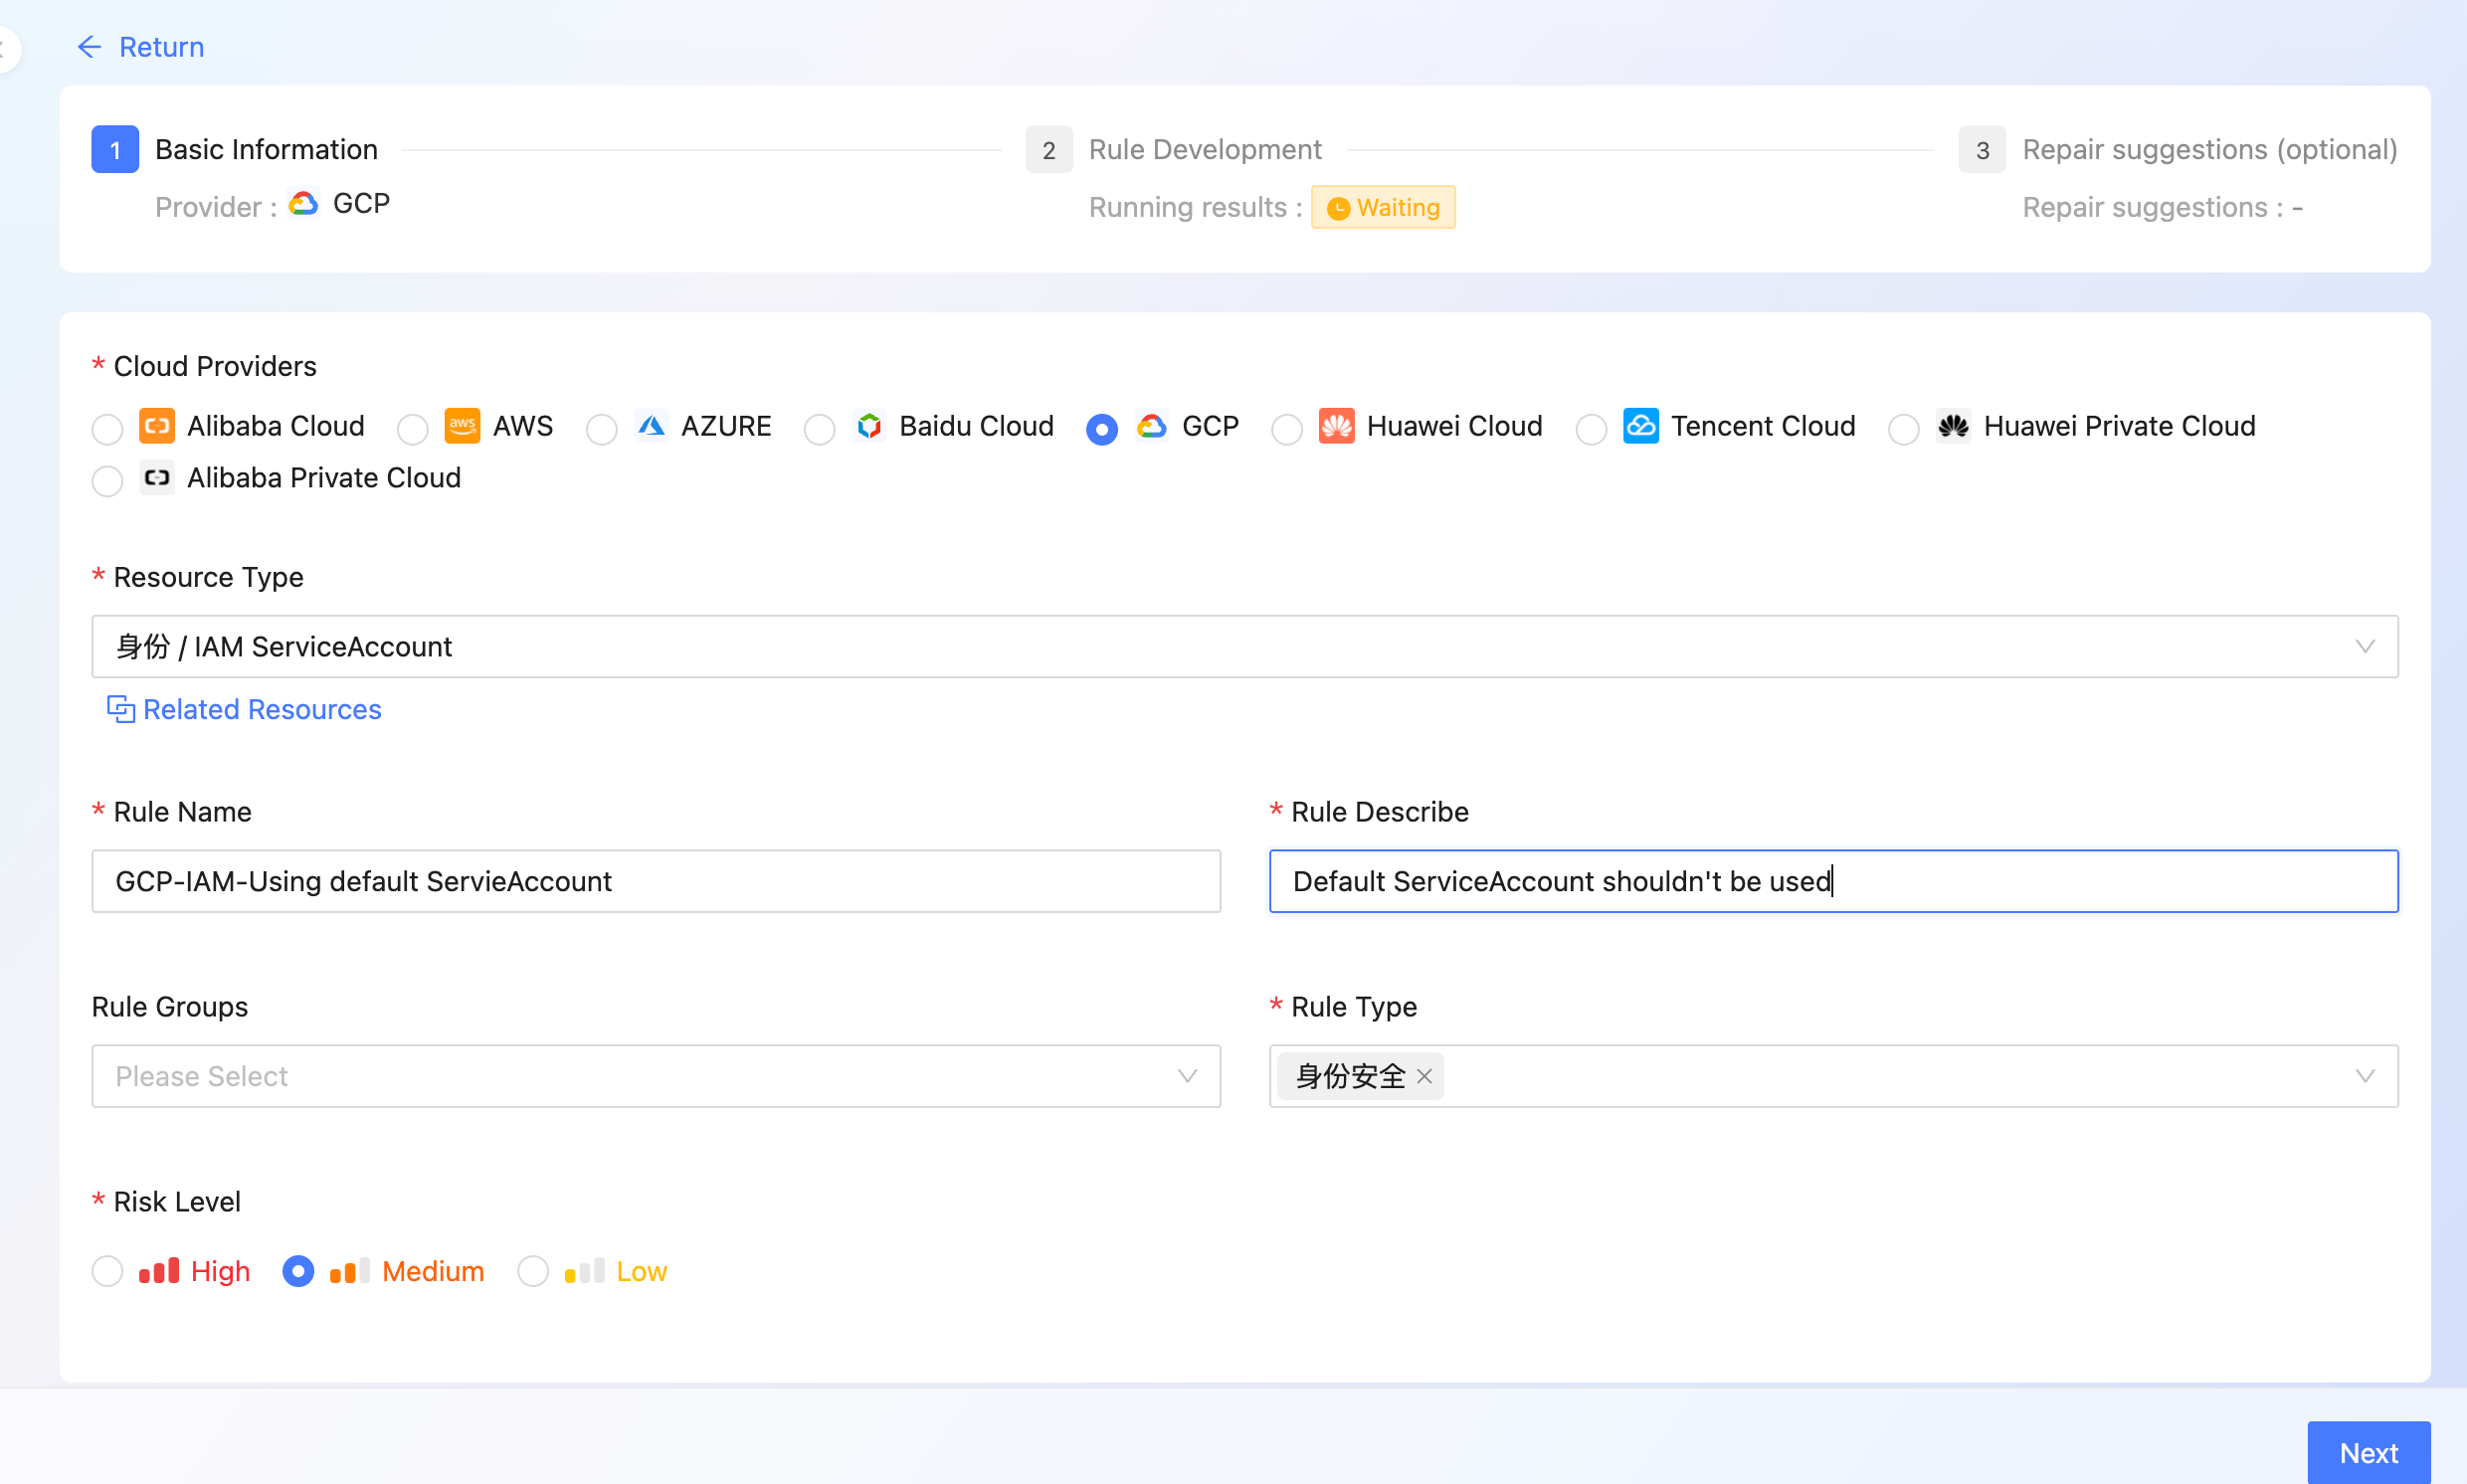This screenshot has width=2467, height=1484.
Task: Open the Resource Type dropdown
Action: pos(1244,647)
